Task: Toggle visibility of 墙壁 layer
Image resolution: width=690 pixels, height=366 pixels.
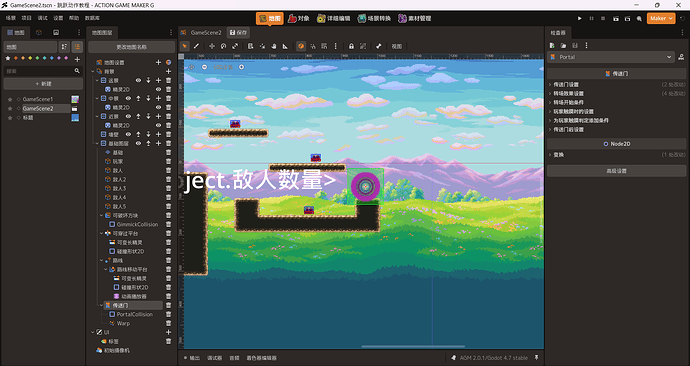Action: (x=128, y=134)
